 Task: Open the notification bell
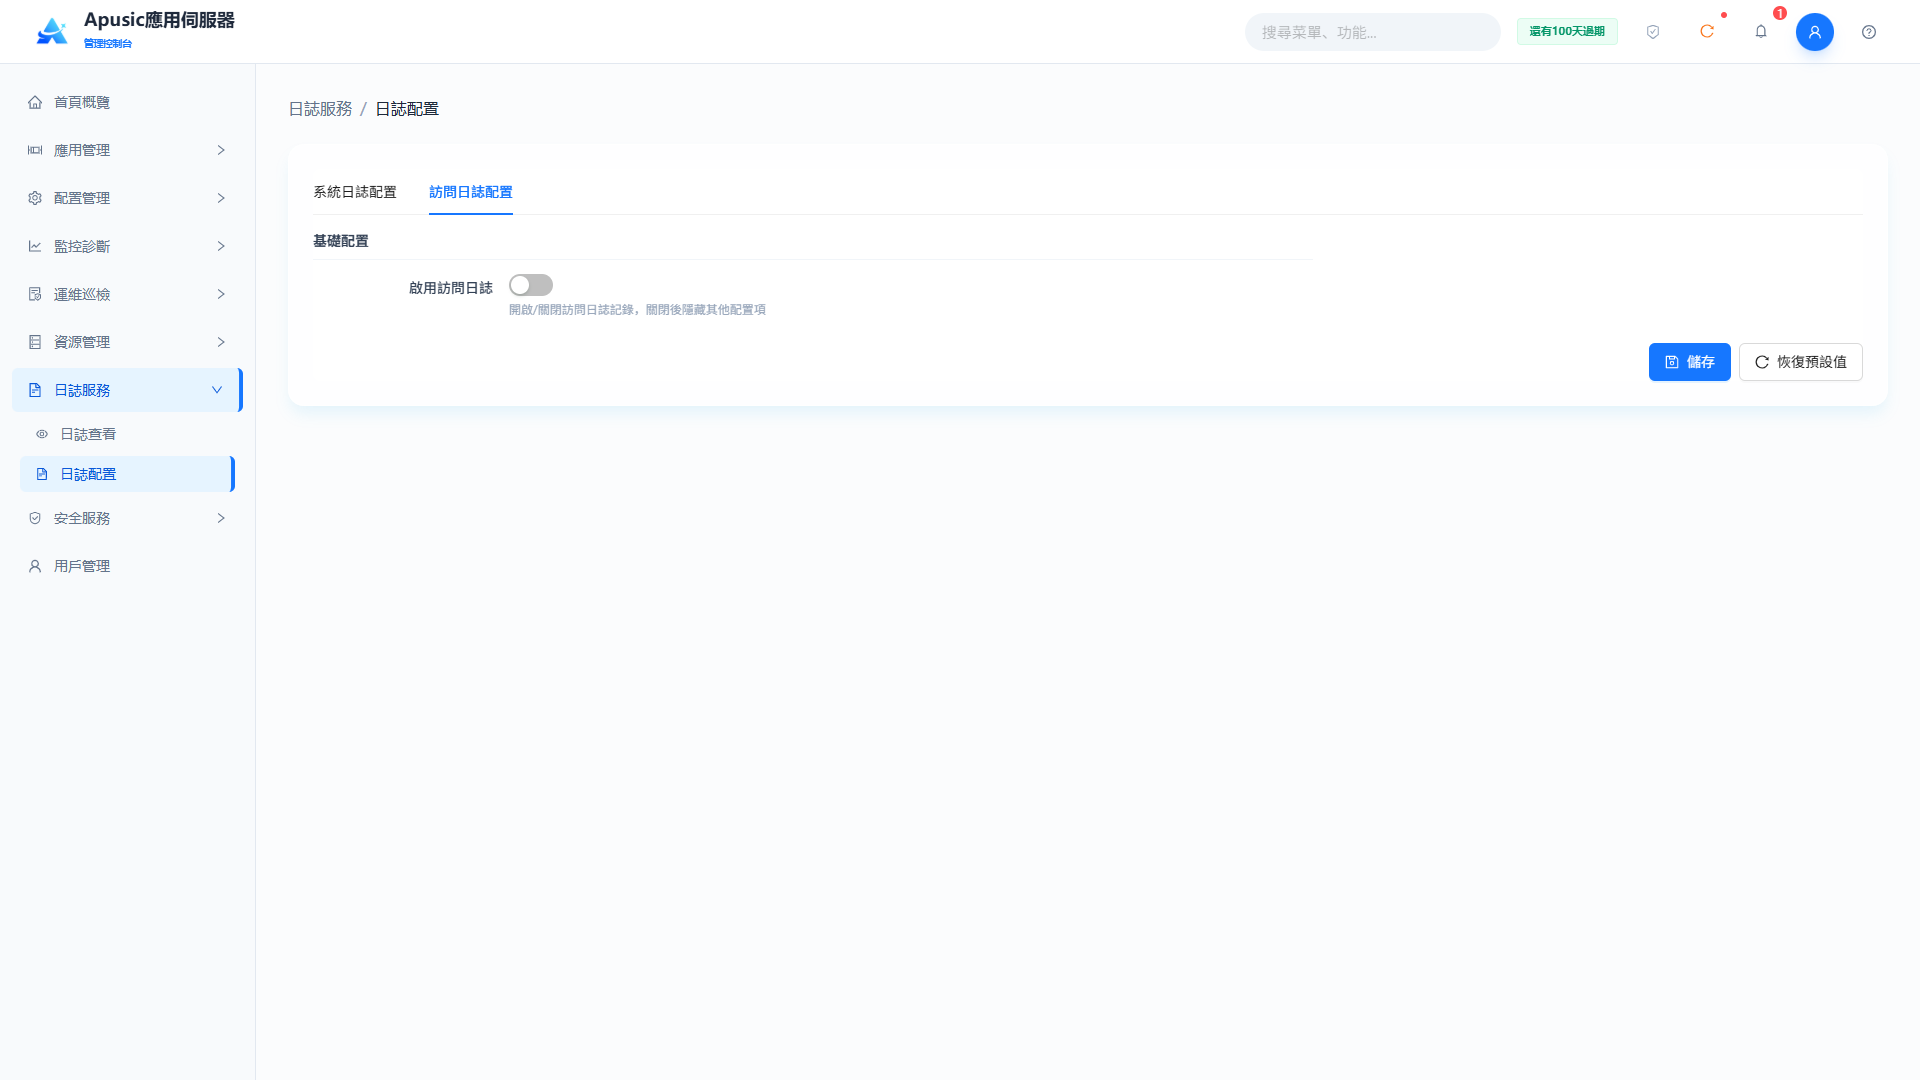point(1761,32)
